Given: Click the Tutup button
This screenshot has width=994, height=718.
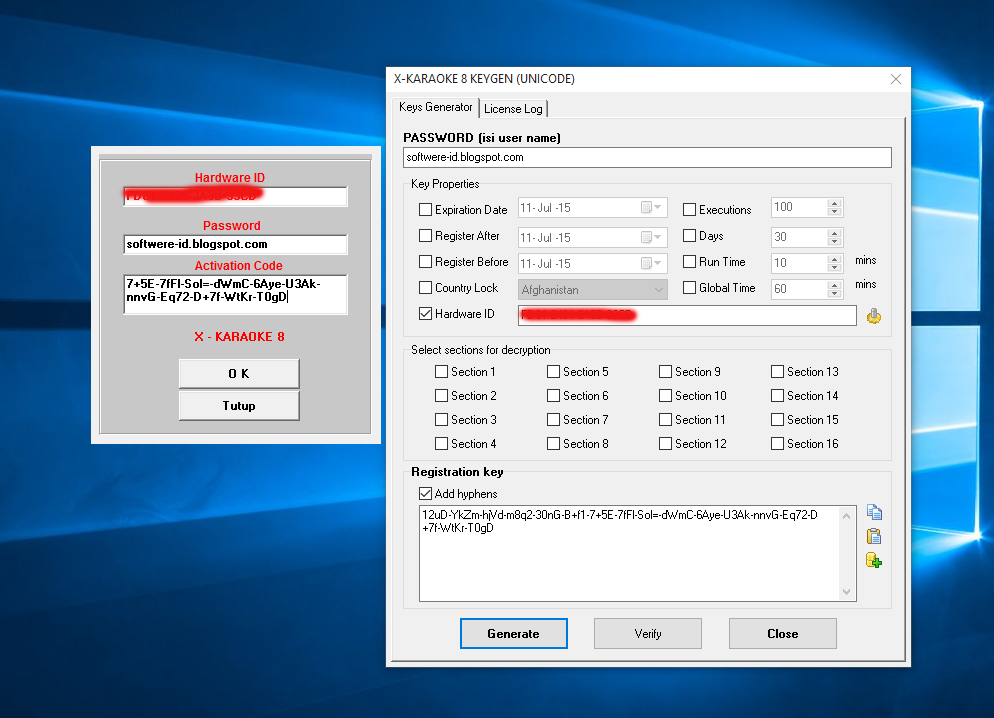Looking at the screenshot, I should (x=239, y=406).
